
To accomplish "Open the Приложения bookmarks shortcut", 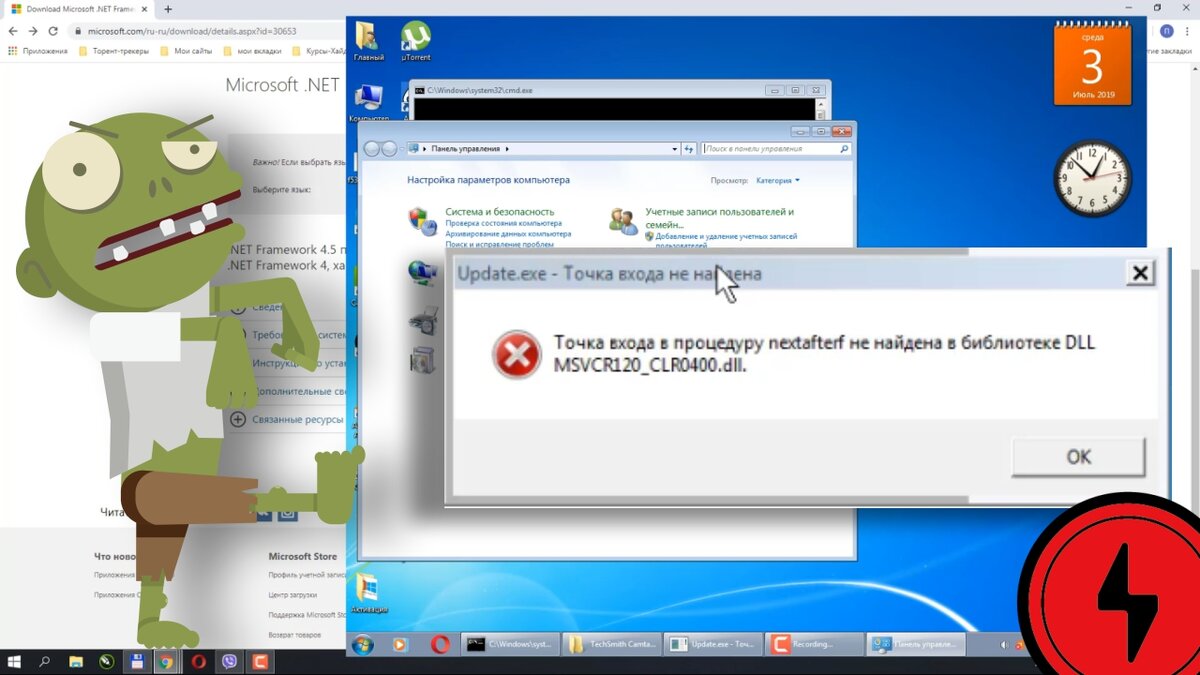I will tap(38, 50).
